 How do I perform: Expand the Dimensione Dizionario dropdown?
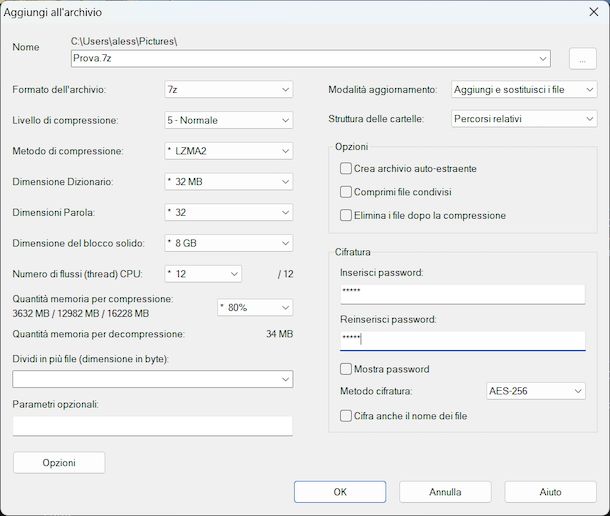[228, 182]
